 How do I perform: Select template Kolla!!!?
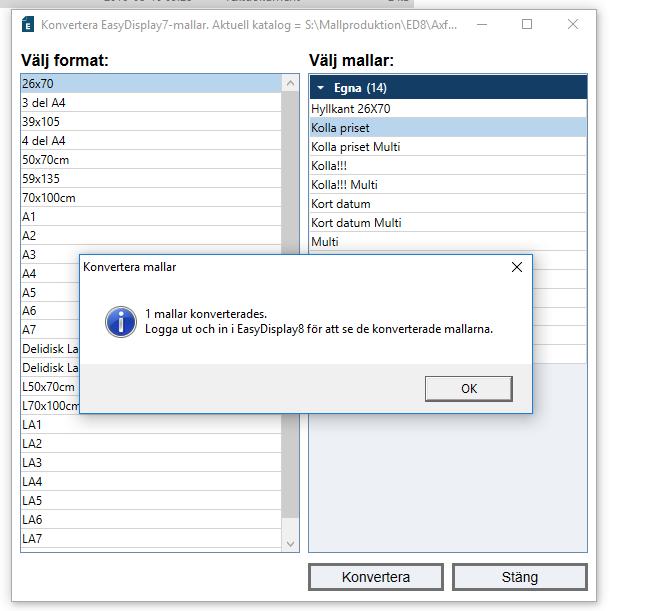coord(448,166)
